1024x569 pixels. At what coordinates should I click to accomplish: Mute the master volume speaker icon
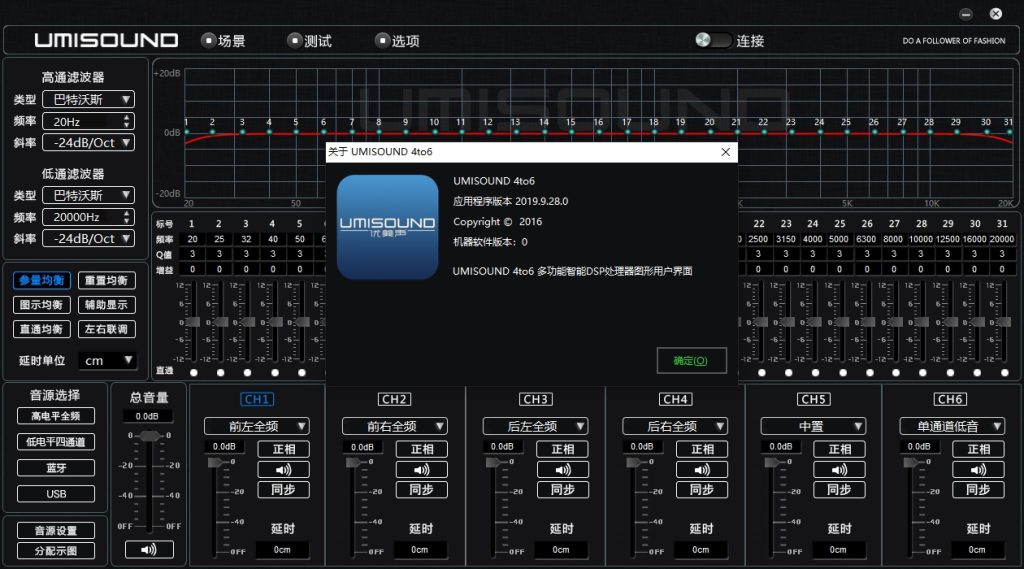(149, 549)
